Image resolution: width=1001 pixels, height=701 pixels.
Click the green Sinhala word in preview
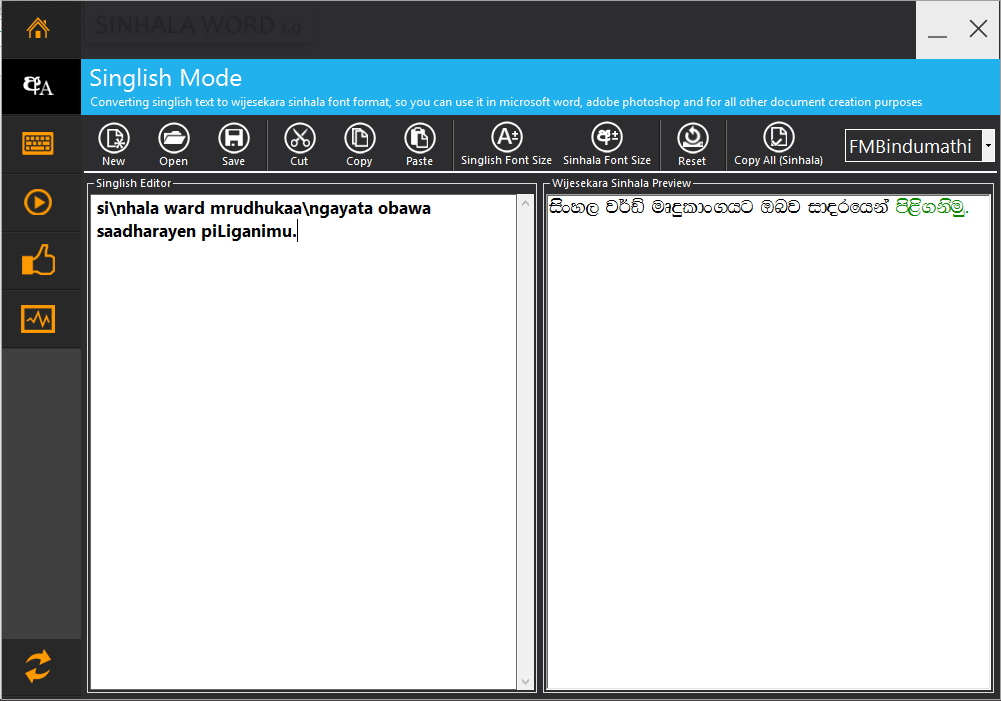pyautogui.click(x=931, y=207)
